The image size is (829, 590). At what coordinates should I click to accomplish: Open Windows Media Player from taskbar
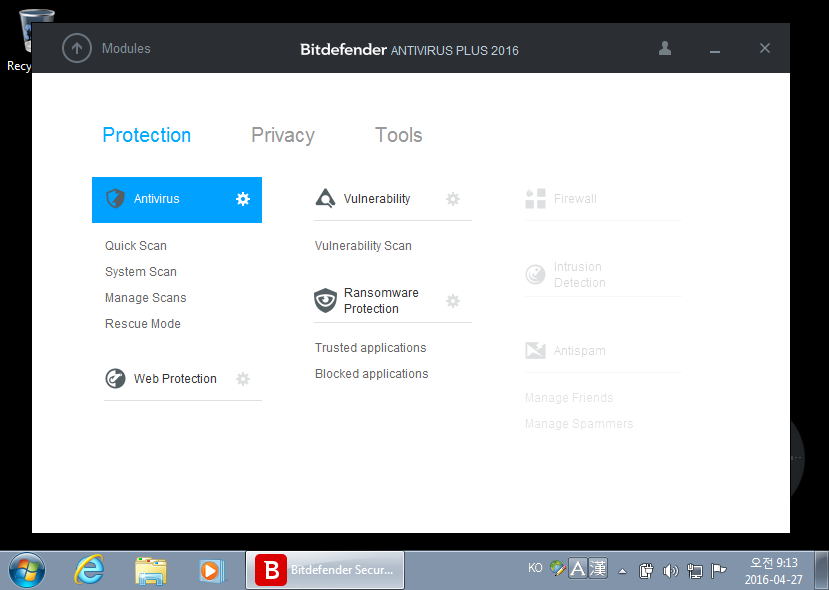211,570
